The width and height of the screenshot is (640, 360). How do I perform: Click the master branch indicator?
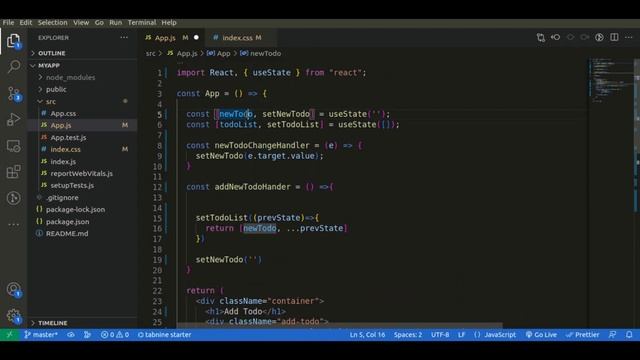coord(41,335)
